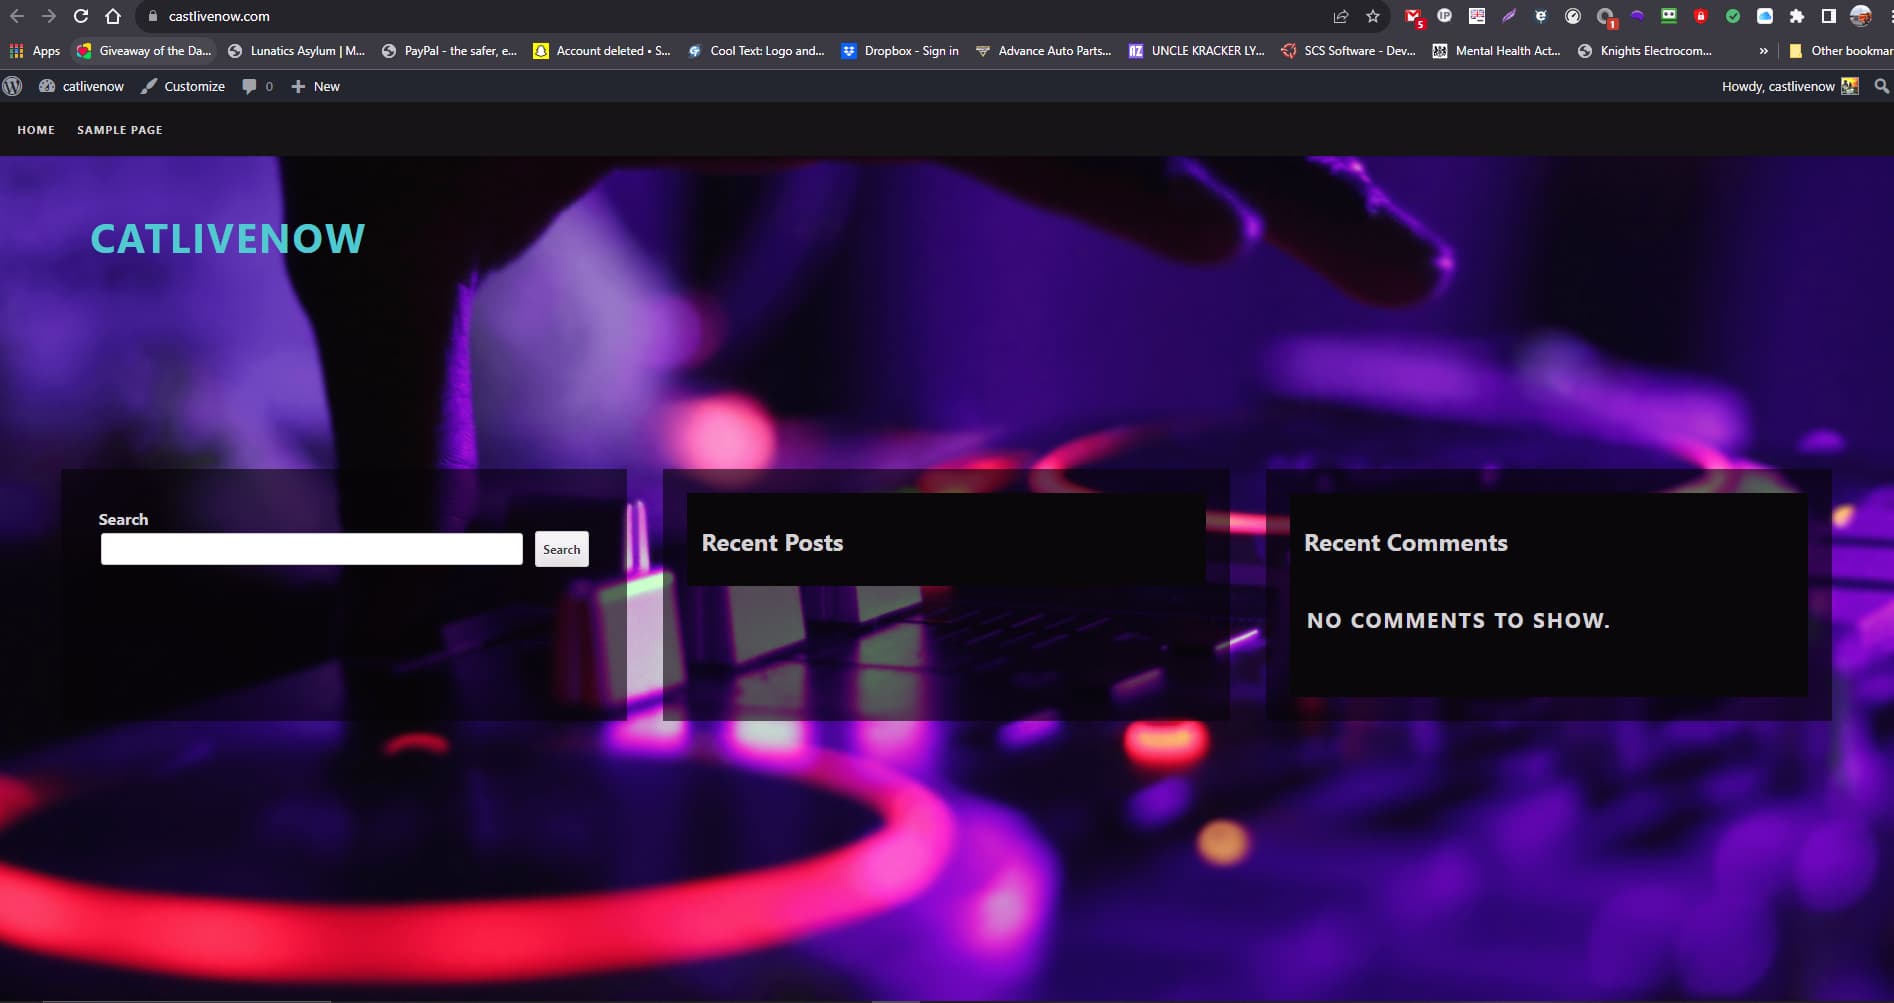Open the purple feather extension icon
The height and width of the screenshot is (1003, 1894).
click(x=1509, y=16)
